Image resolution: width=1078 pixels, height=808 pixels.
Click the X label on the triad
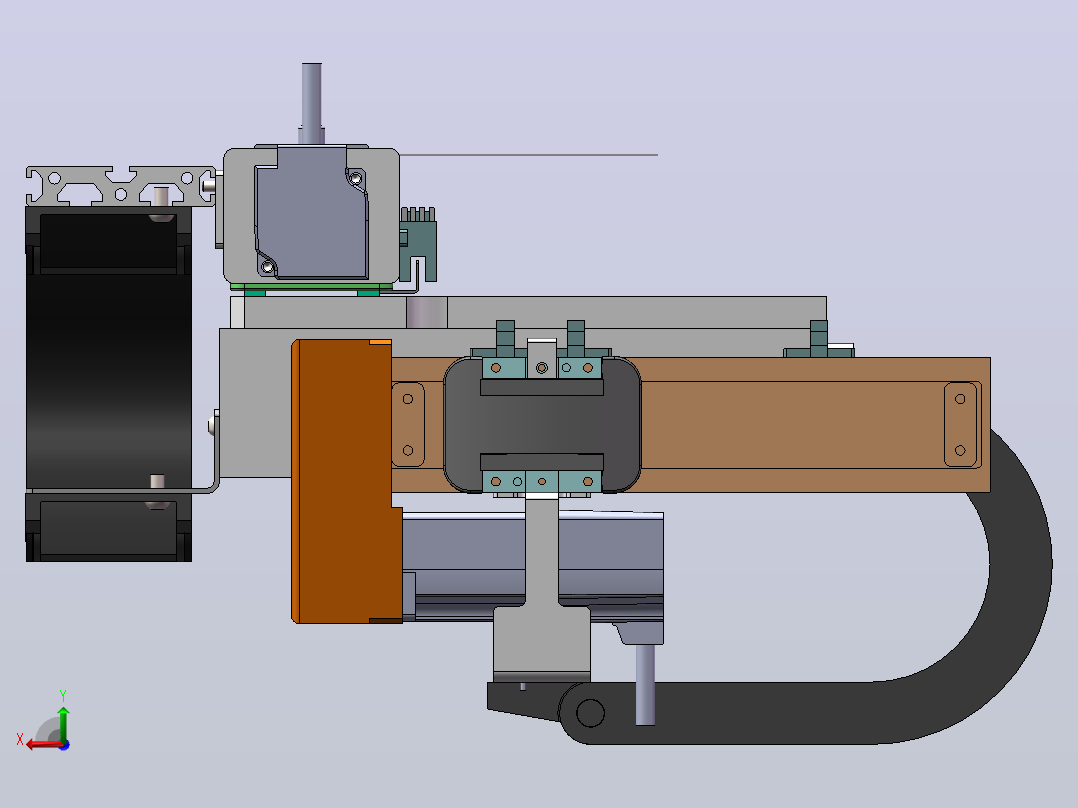(x=20, y=740)
